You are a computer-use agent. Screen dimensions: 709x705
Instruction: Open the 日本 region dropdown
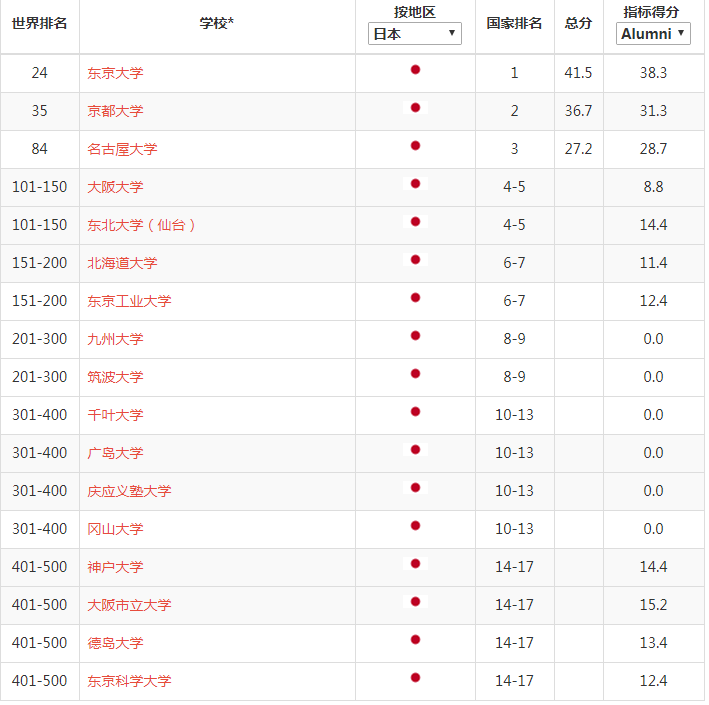click(x=415, y=34)
